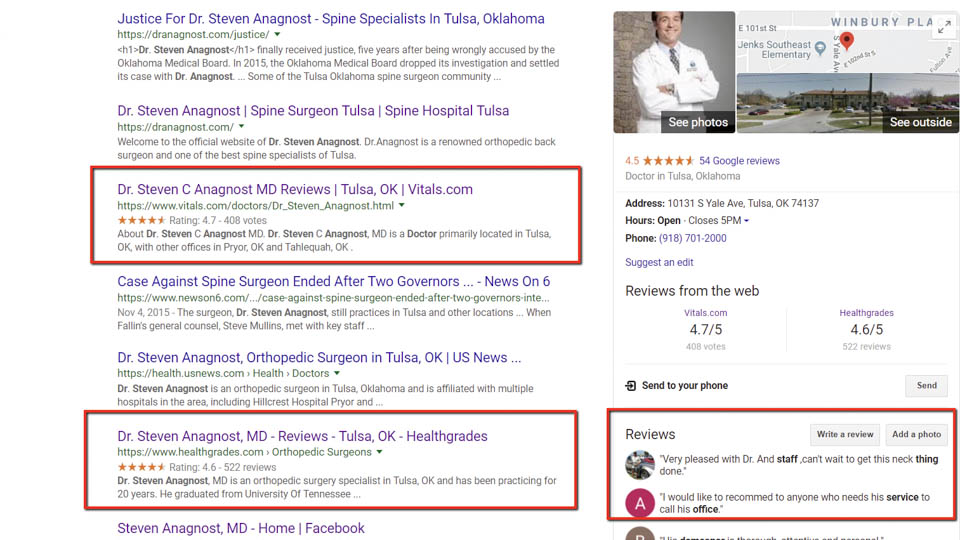Screen dimensions: 960x540
Task: Click Suggest an edit link
Action: (659, 263)
